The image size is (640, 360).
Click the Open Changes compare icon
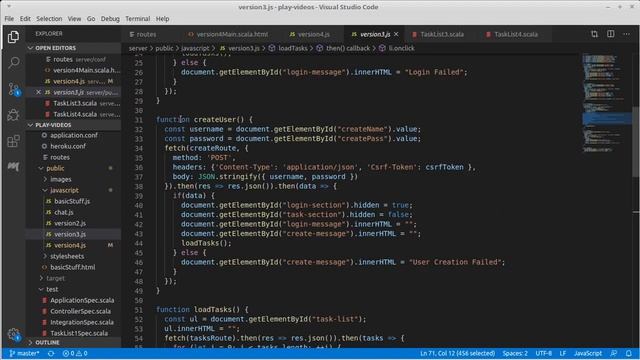594,34
